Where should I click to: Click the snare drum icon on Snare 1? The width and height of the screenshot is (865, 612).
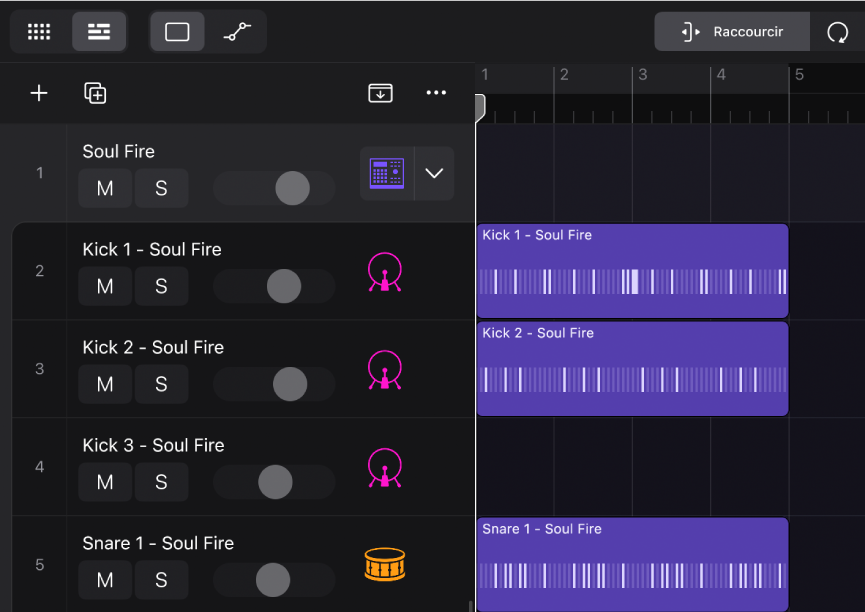(385, 564)
